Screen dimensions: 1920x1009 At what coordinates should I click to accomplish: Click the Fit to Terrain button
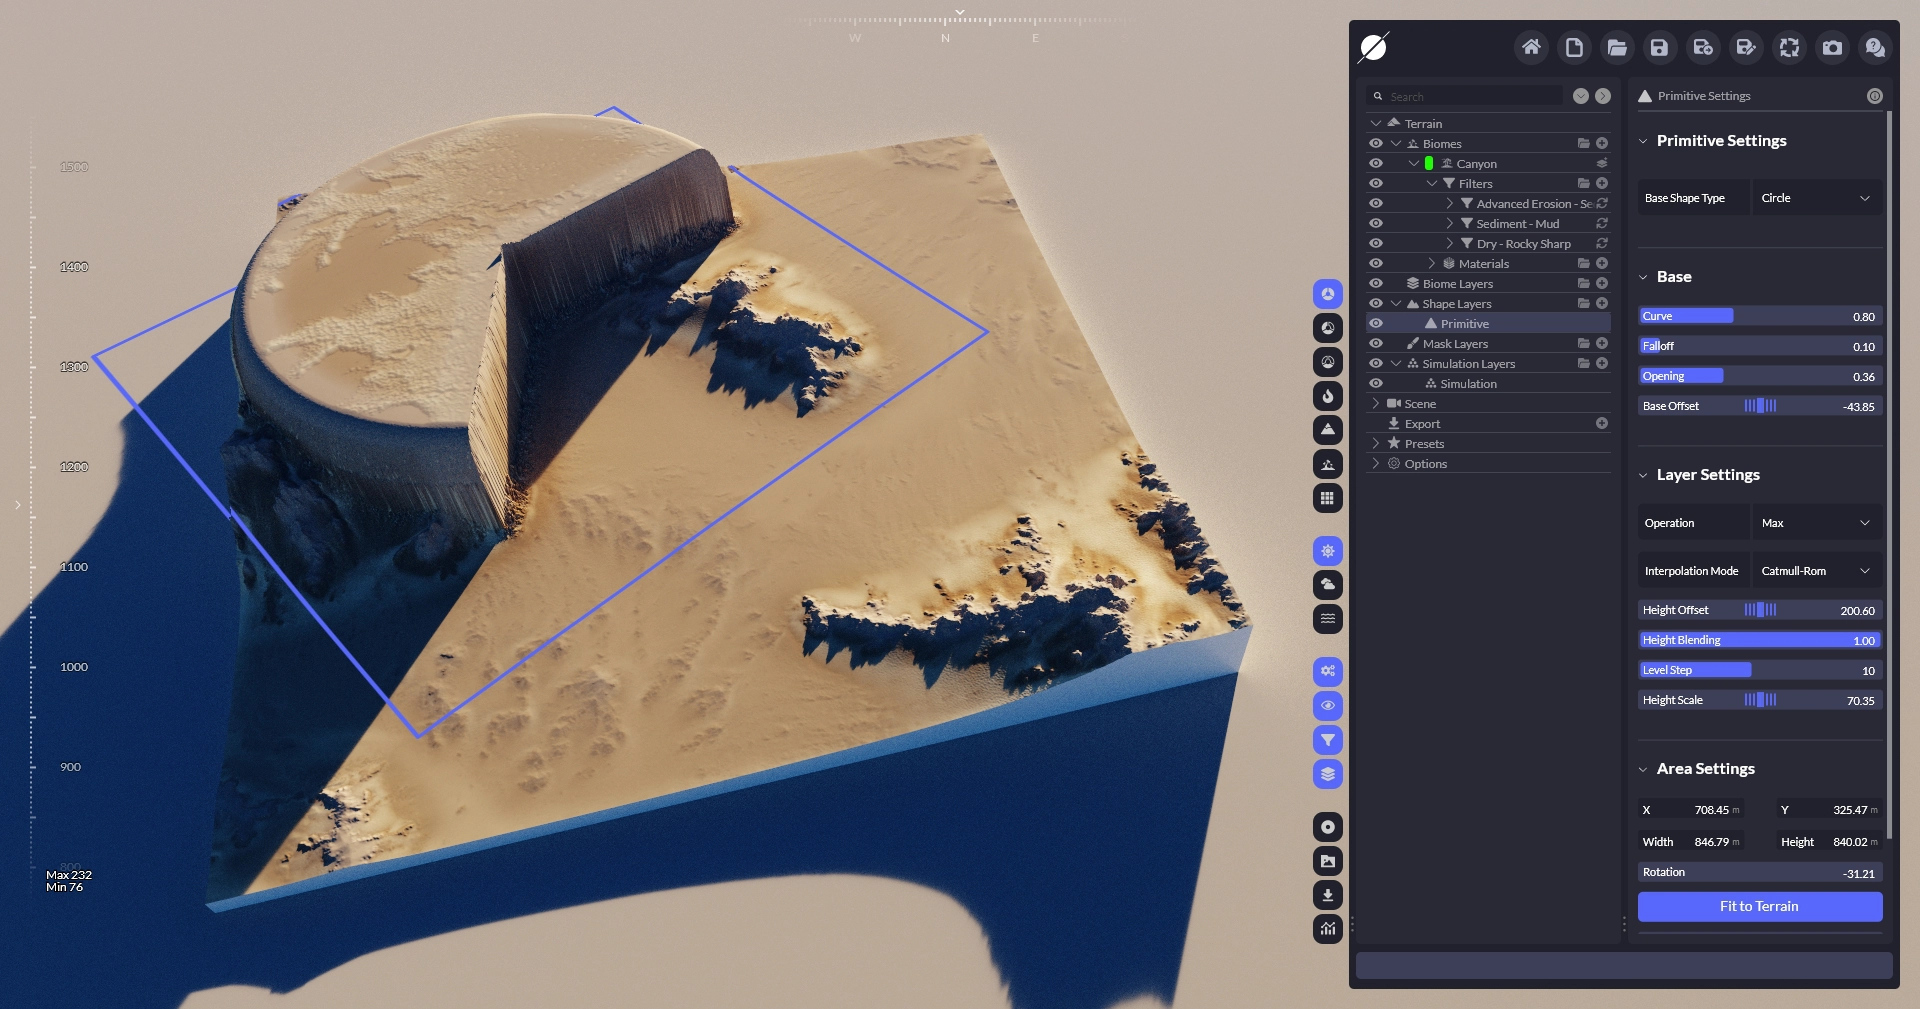[1759, 906]
